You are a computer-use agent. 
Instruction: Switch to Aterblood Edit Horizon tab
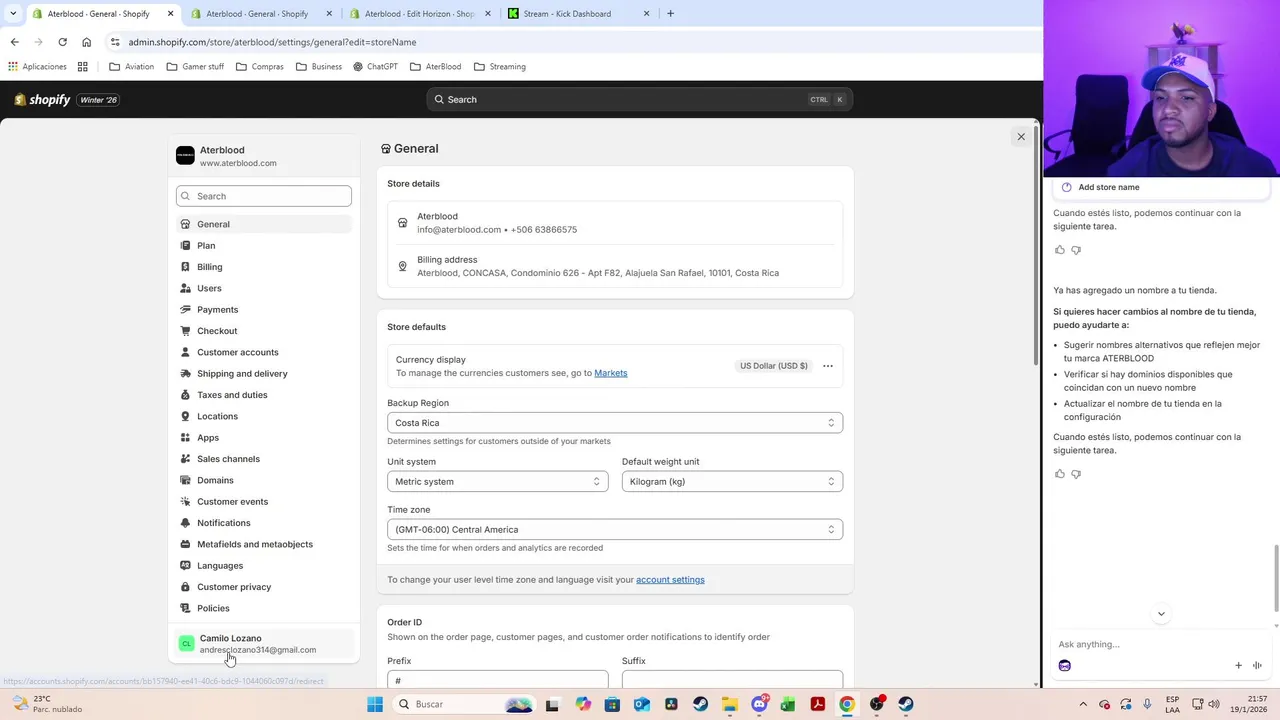point(420,14)
